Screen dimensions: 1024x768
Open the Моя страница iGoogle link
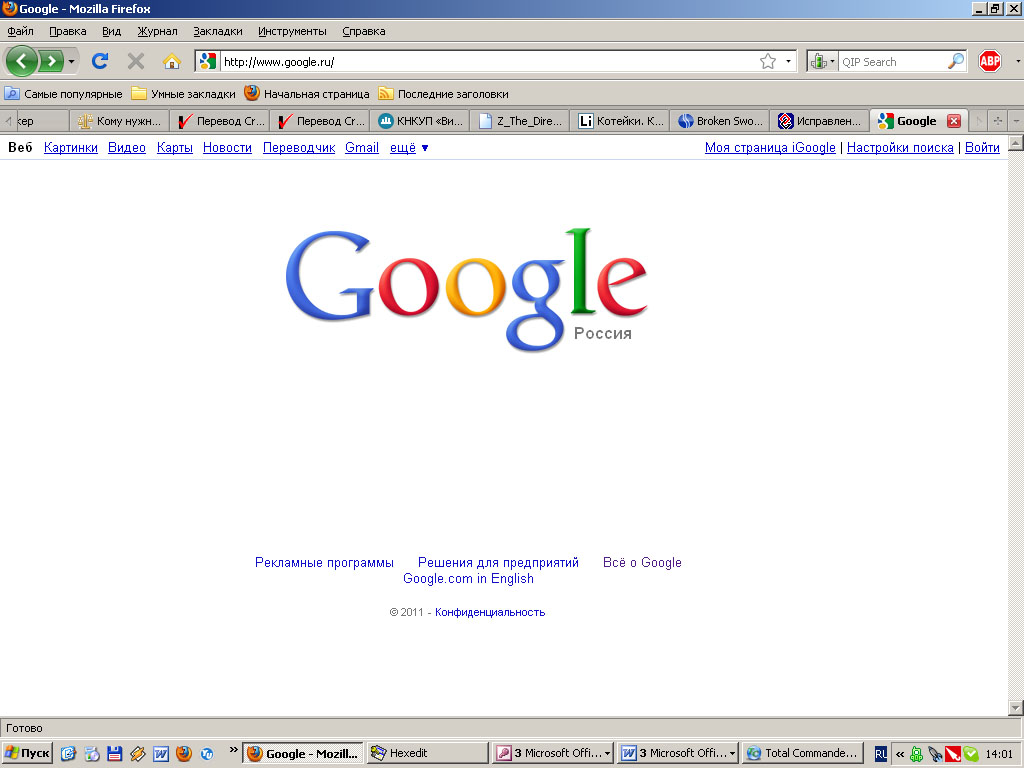(x=770, y=148)
